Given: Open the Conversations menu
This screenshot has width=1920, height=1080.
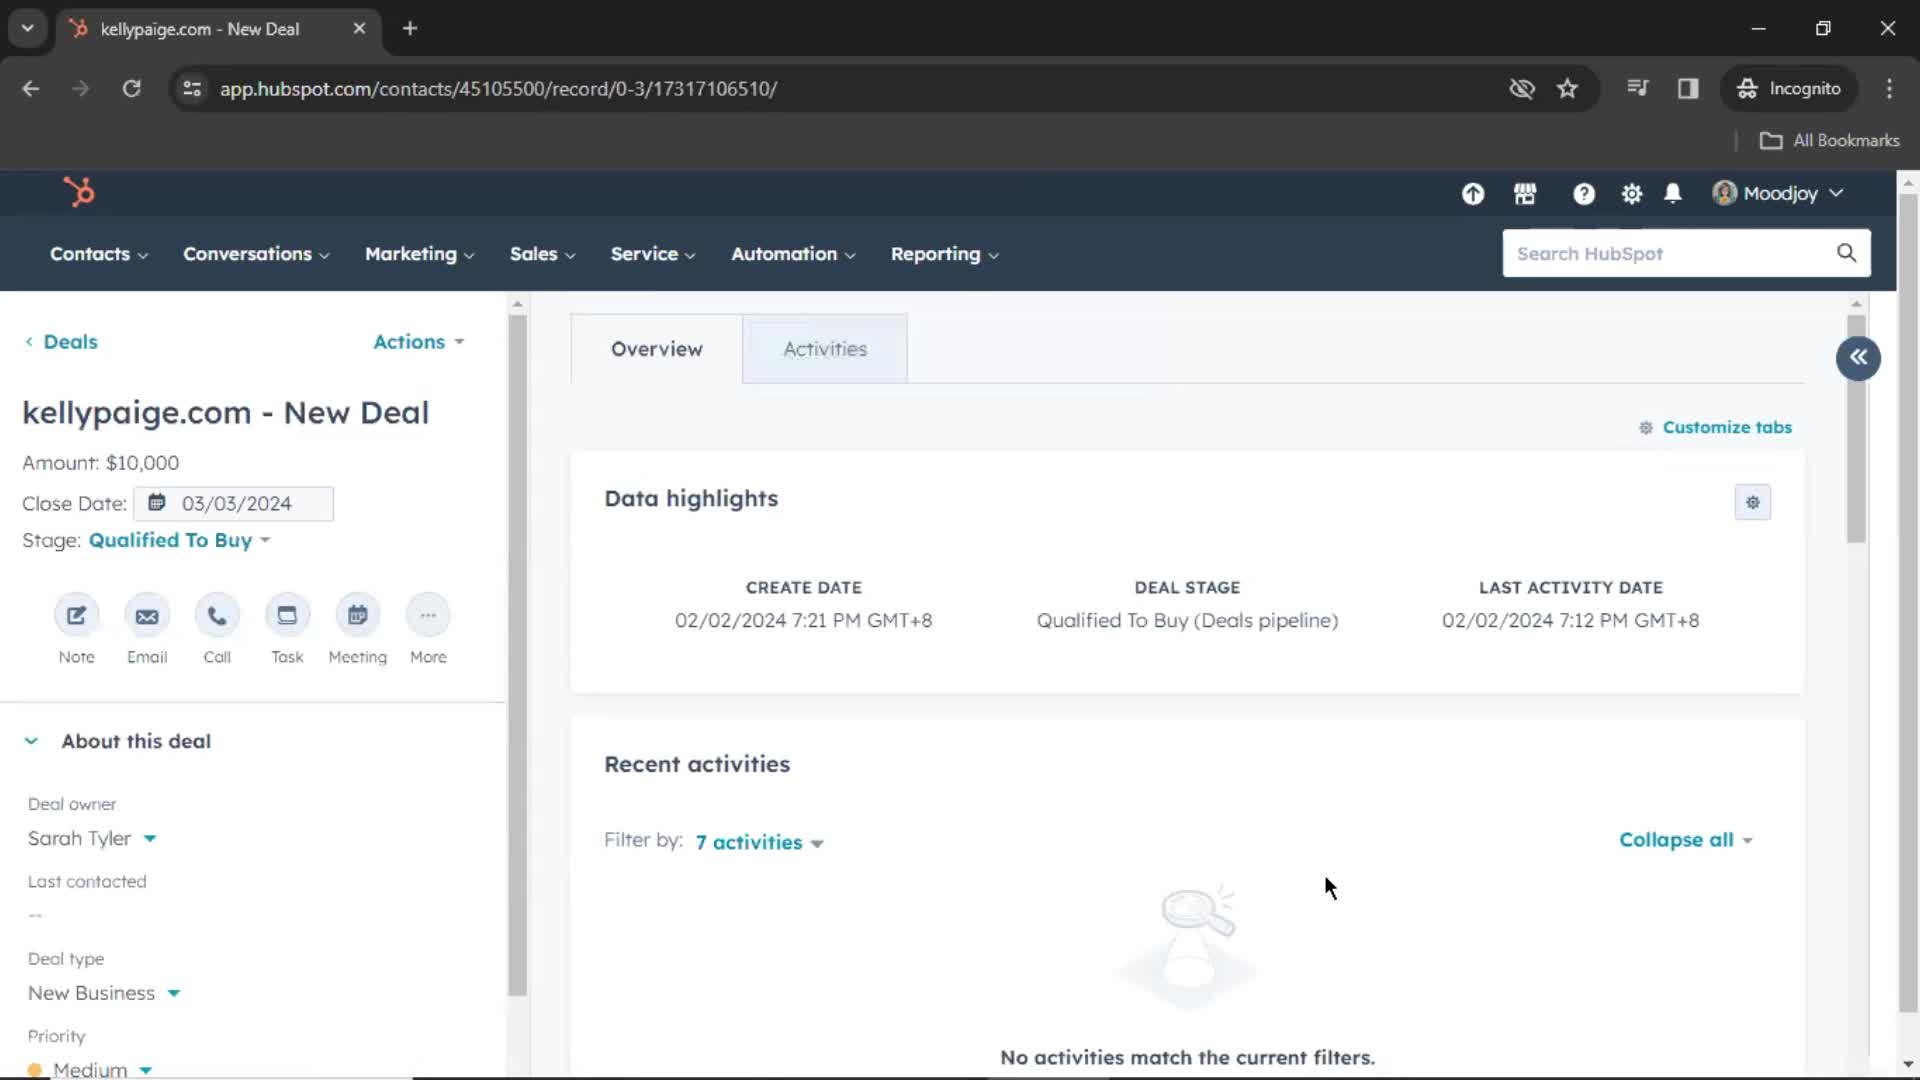Looking at the screenshot, I should click(256, 254).
